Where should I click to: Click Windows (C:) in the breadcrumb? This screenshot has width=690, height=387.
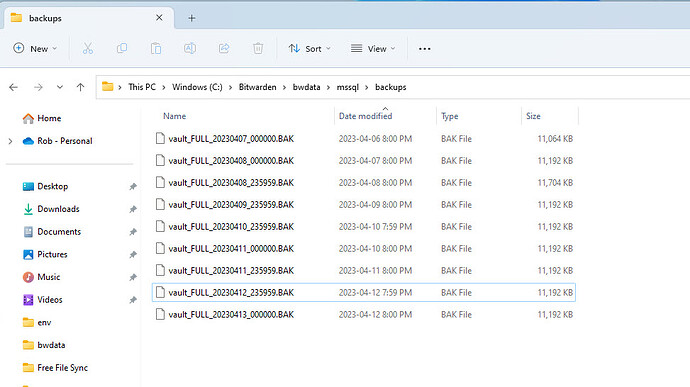197,87
